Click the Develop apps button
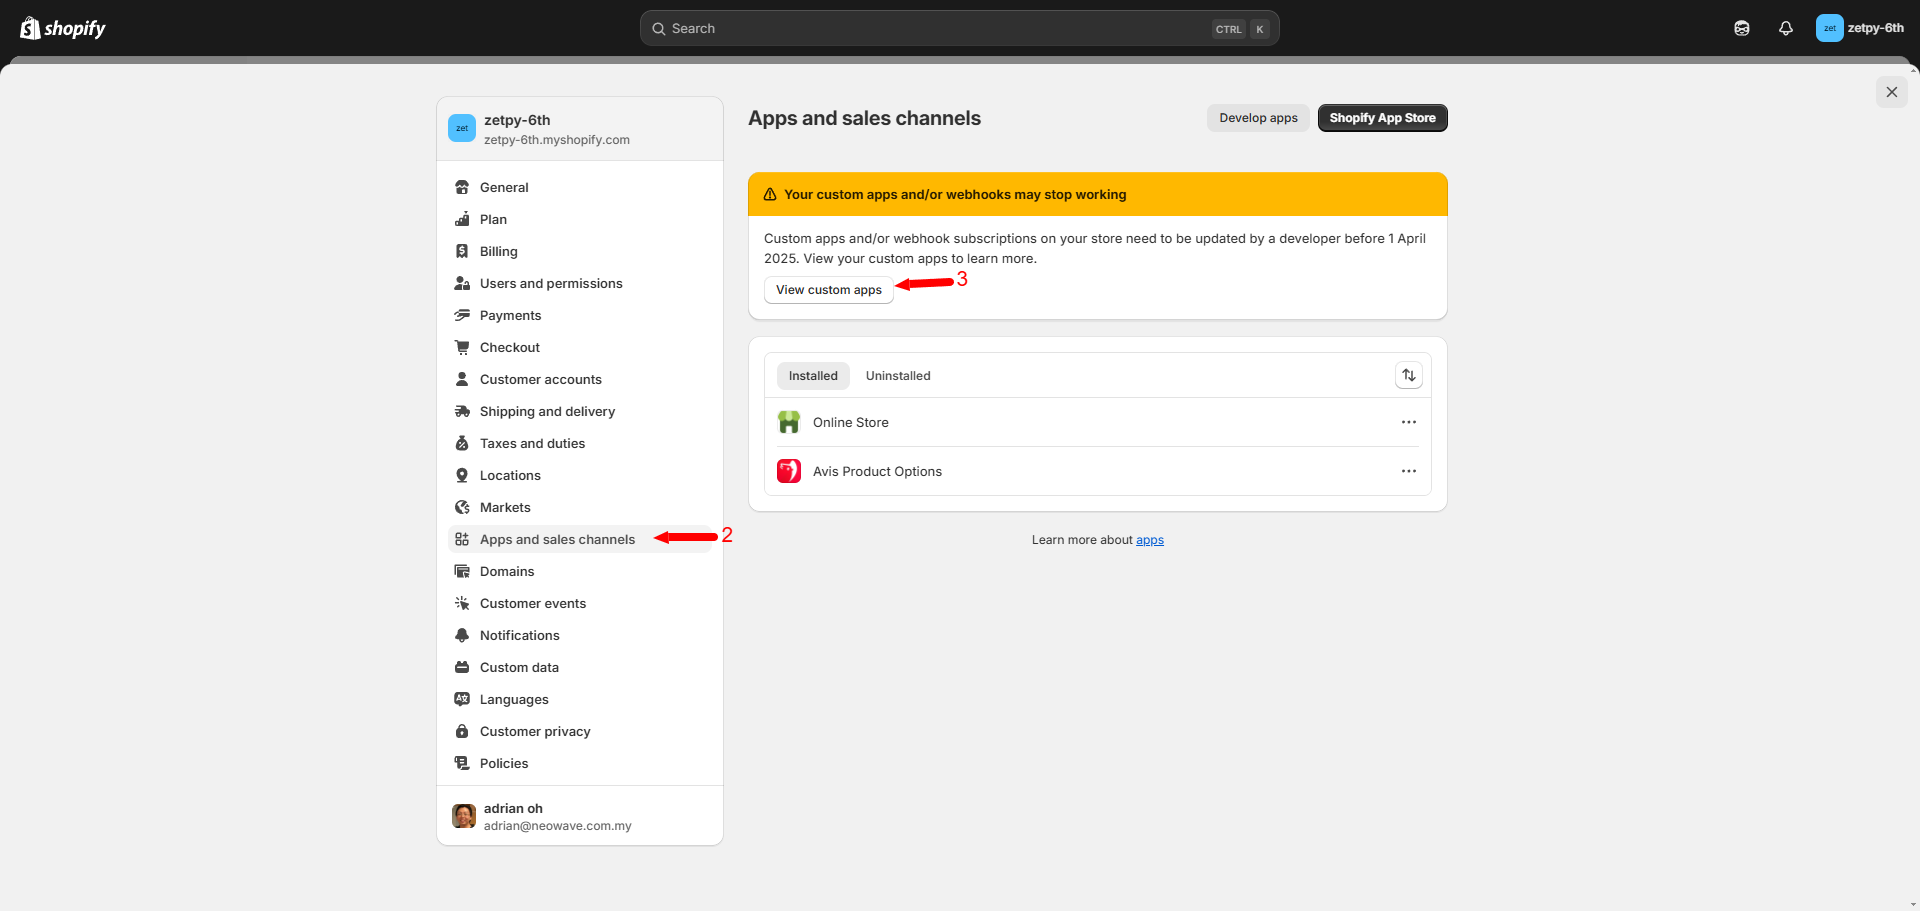This screenshot has height=911, width=1920. pos(1258,118)
